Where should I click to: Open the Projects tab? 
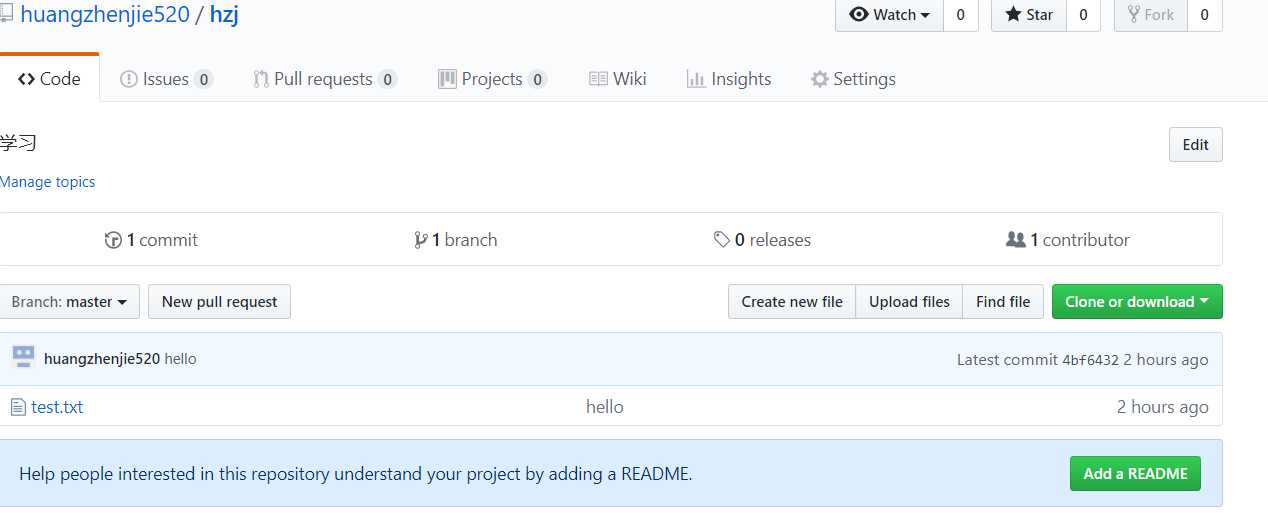tap(492, 79)
